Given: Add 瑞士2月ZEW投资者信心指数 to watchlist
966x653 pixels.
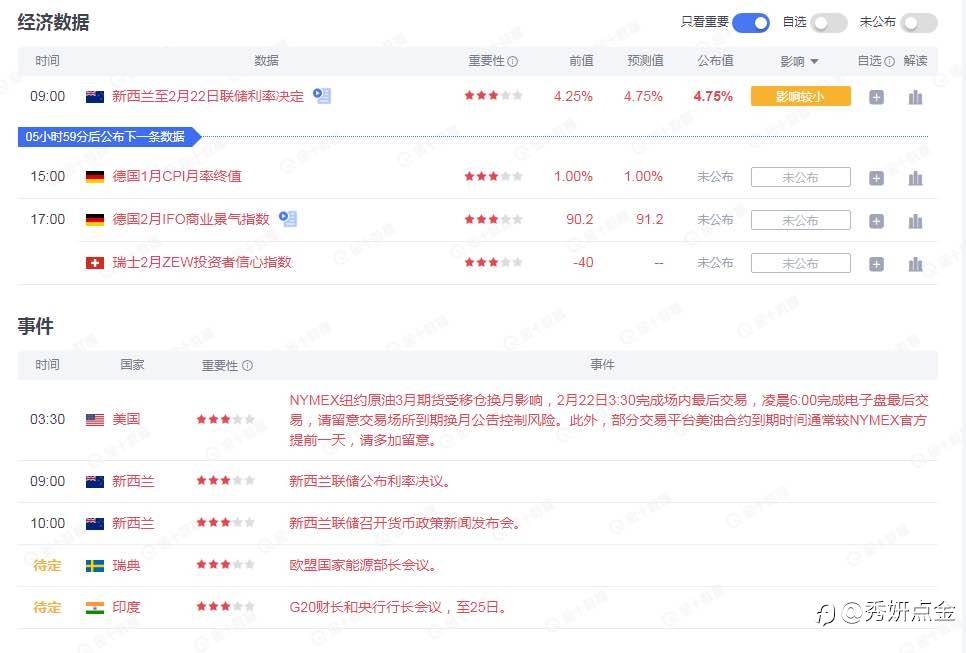Looking at the screenshot, I should coord(876,264).
